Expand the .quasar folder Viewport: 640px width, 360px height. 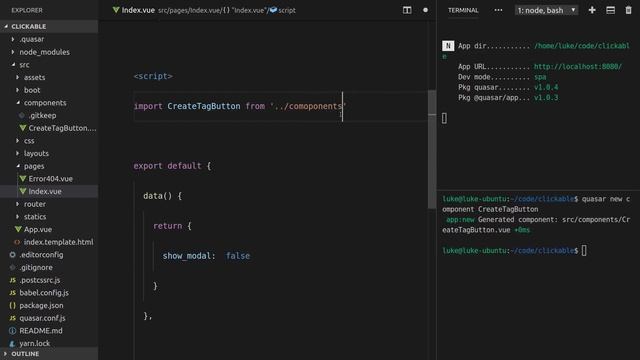coord(13,39)
